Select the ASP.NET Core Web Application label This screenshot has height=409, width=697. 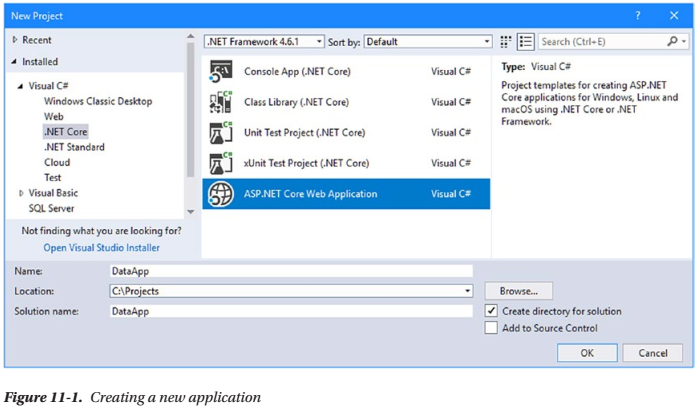click(310, 194)
